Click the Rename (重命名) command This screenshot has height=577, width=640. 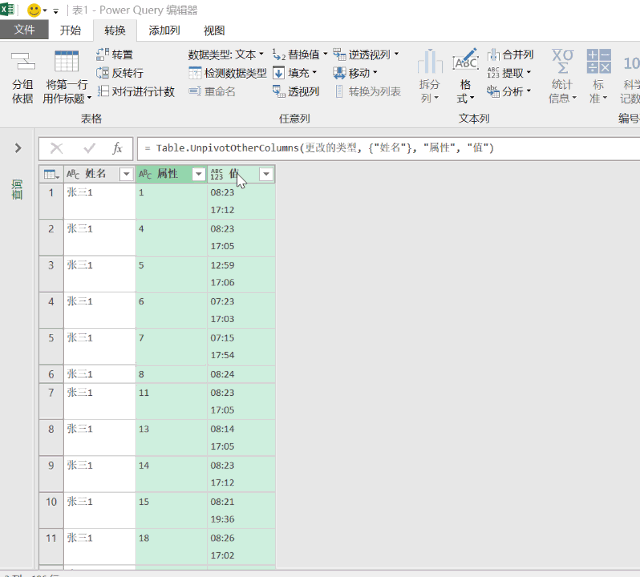pyautogui.click(x=212, y=91)
